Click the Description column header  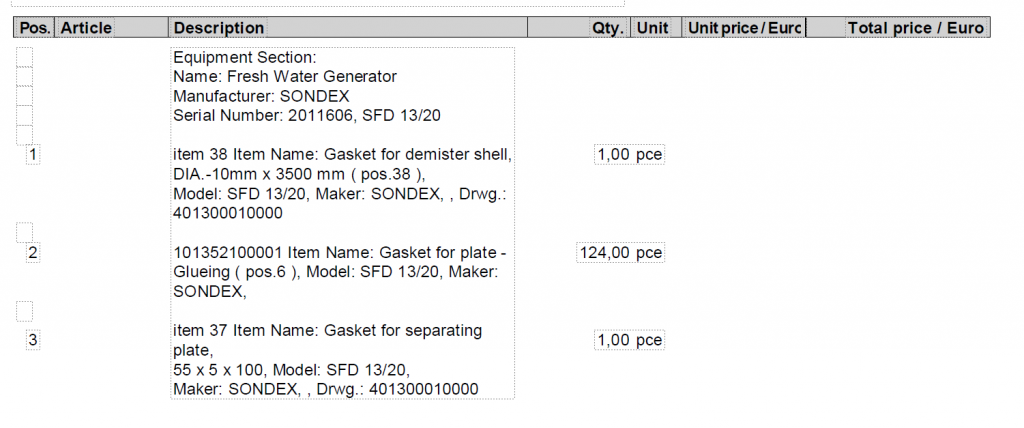coord(219,28)
